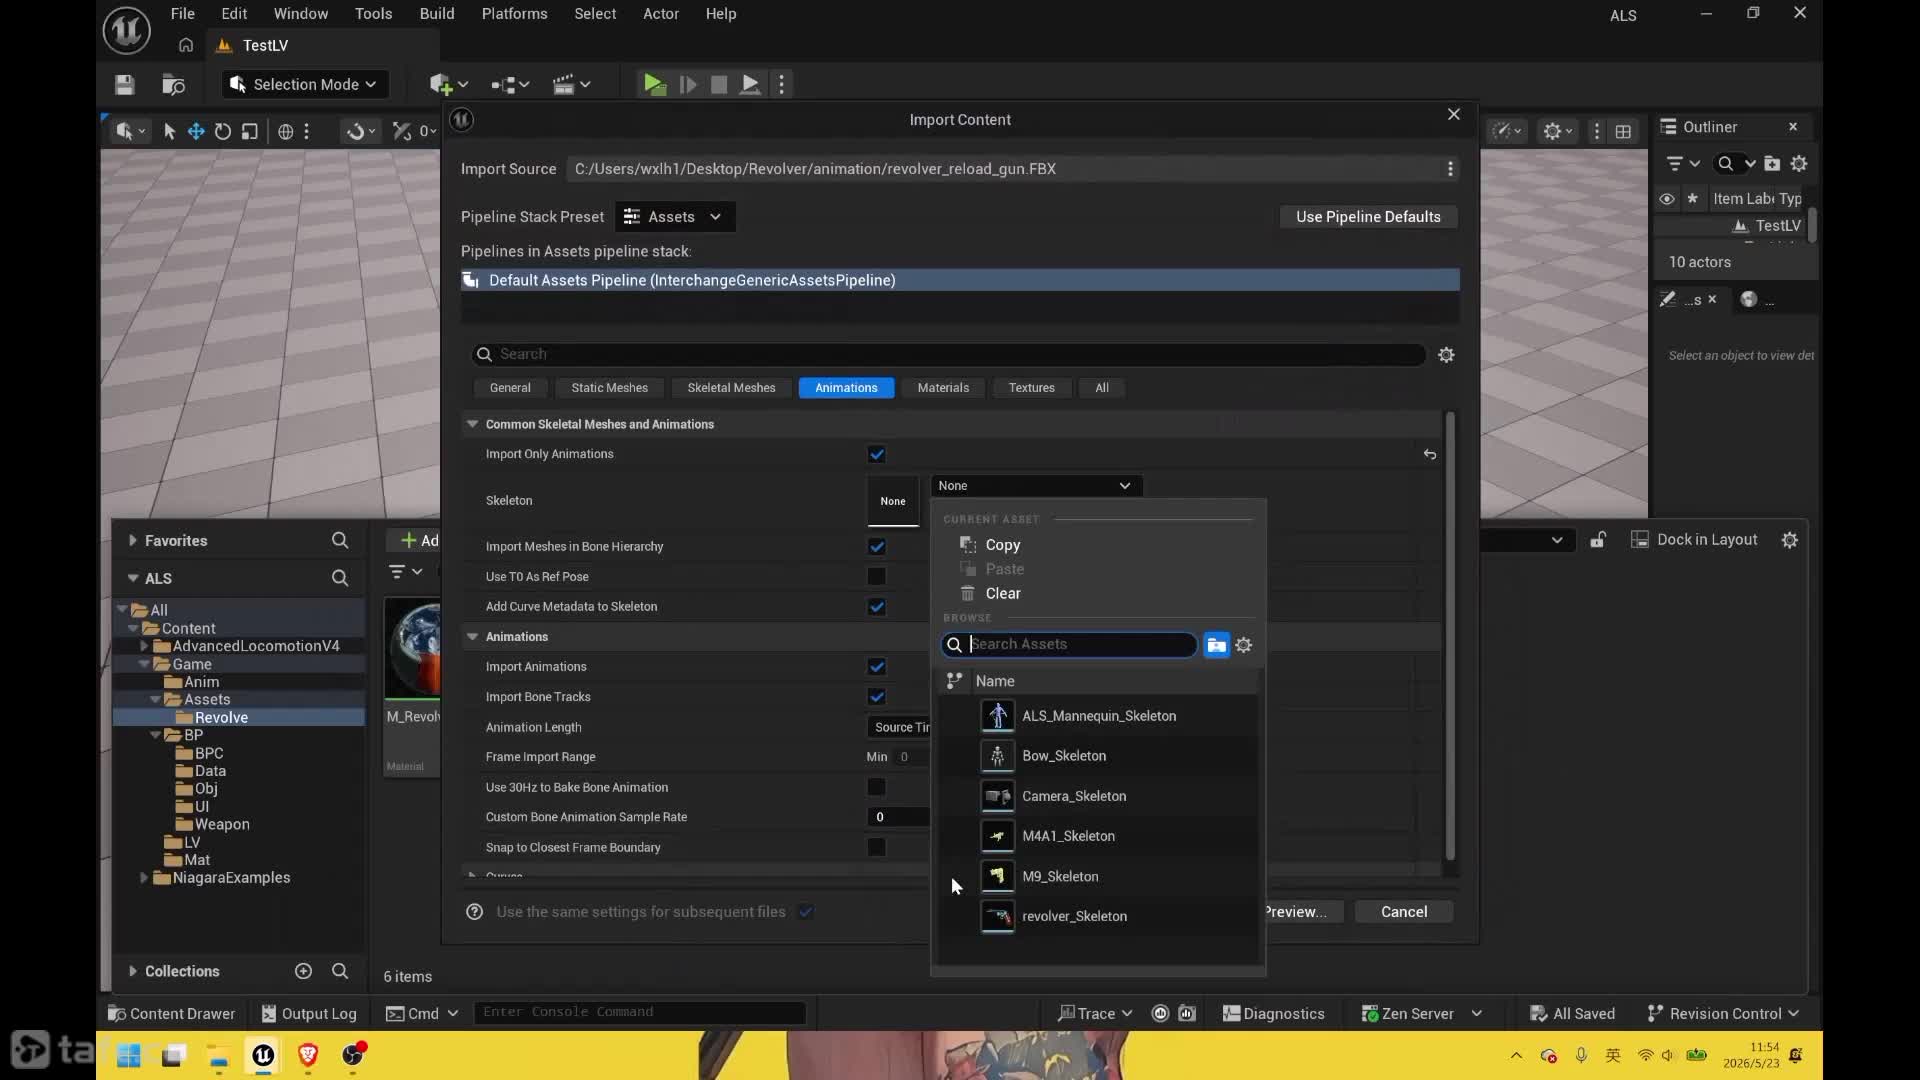Enable Use T0 As Ref Pose
The height and width of the screenshot is (1080, 1920).
[x=877, y=577]
